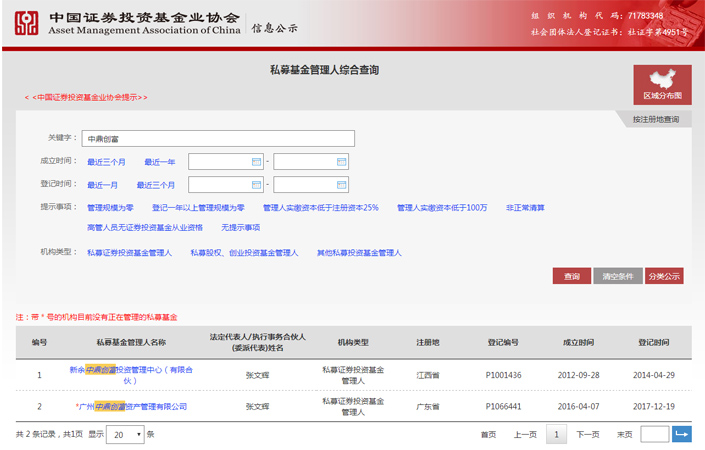Click the 私募基金管理人名称 column header
The height and width of the screenshot is (450, 705).
[131, 342]
